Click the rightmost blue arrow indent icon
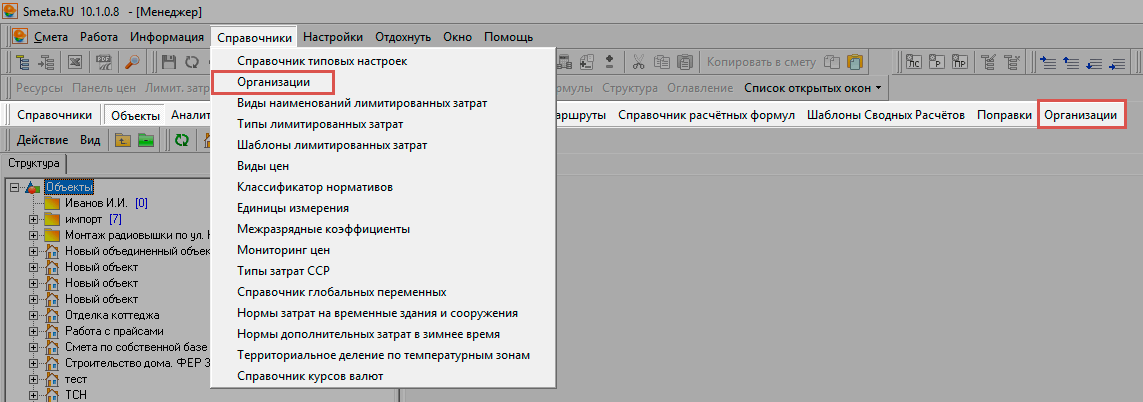The width and height of the screenshot is (1143, 402). [1115, 63]
